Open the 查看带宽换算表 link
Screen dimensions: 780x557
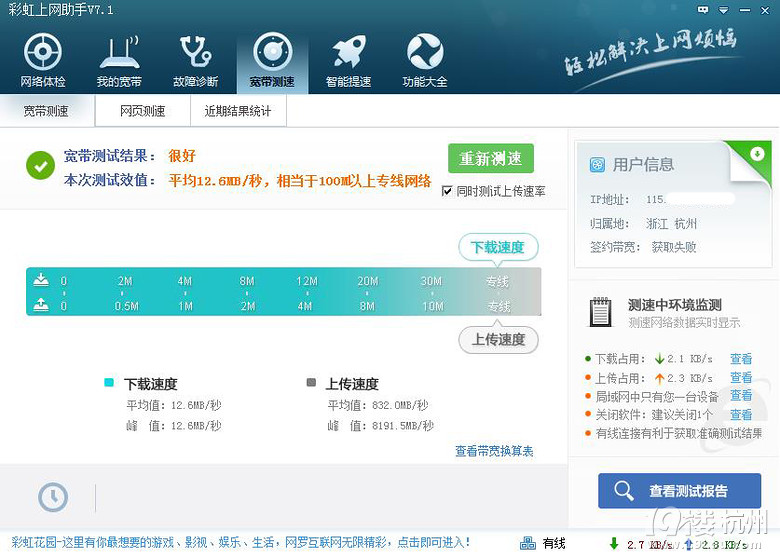coord(494,451)
